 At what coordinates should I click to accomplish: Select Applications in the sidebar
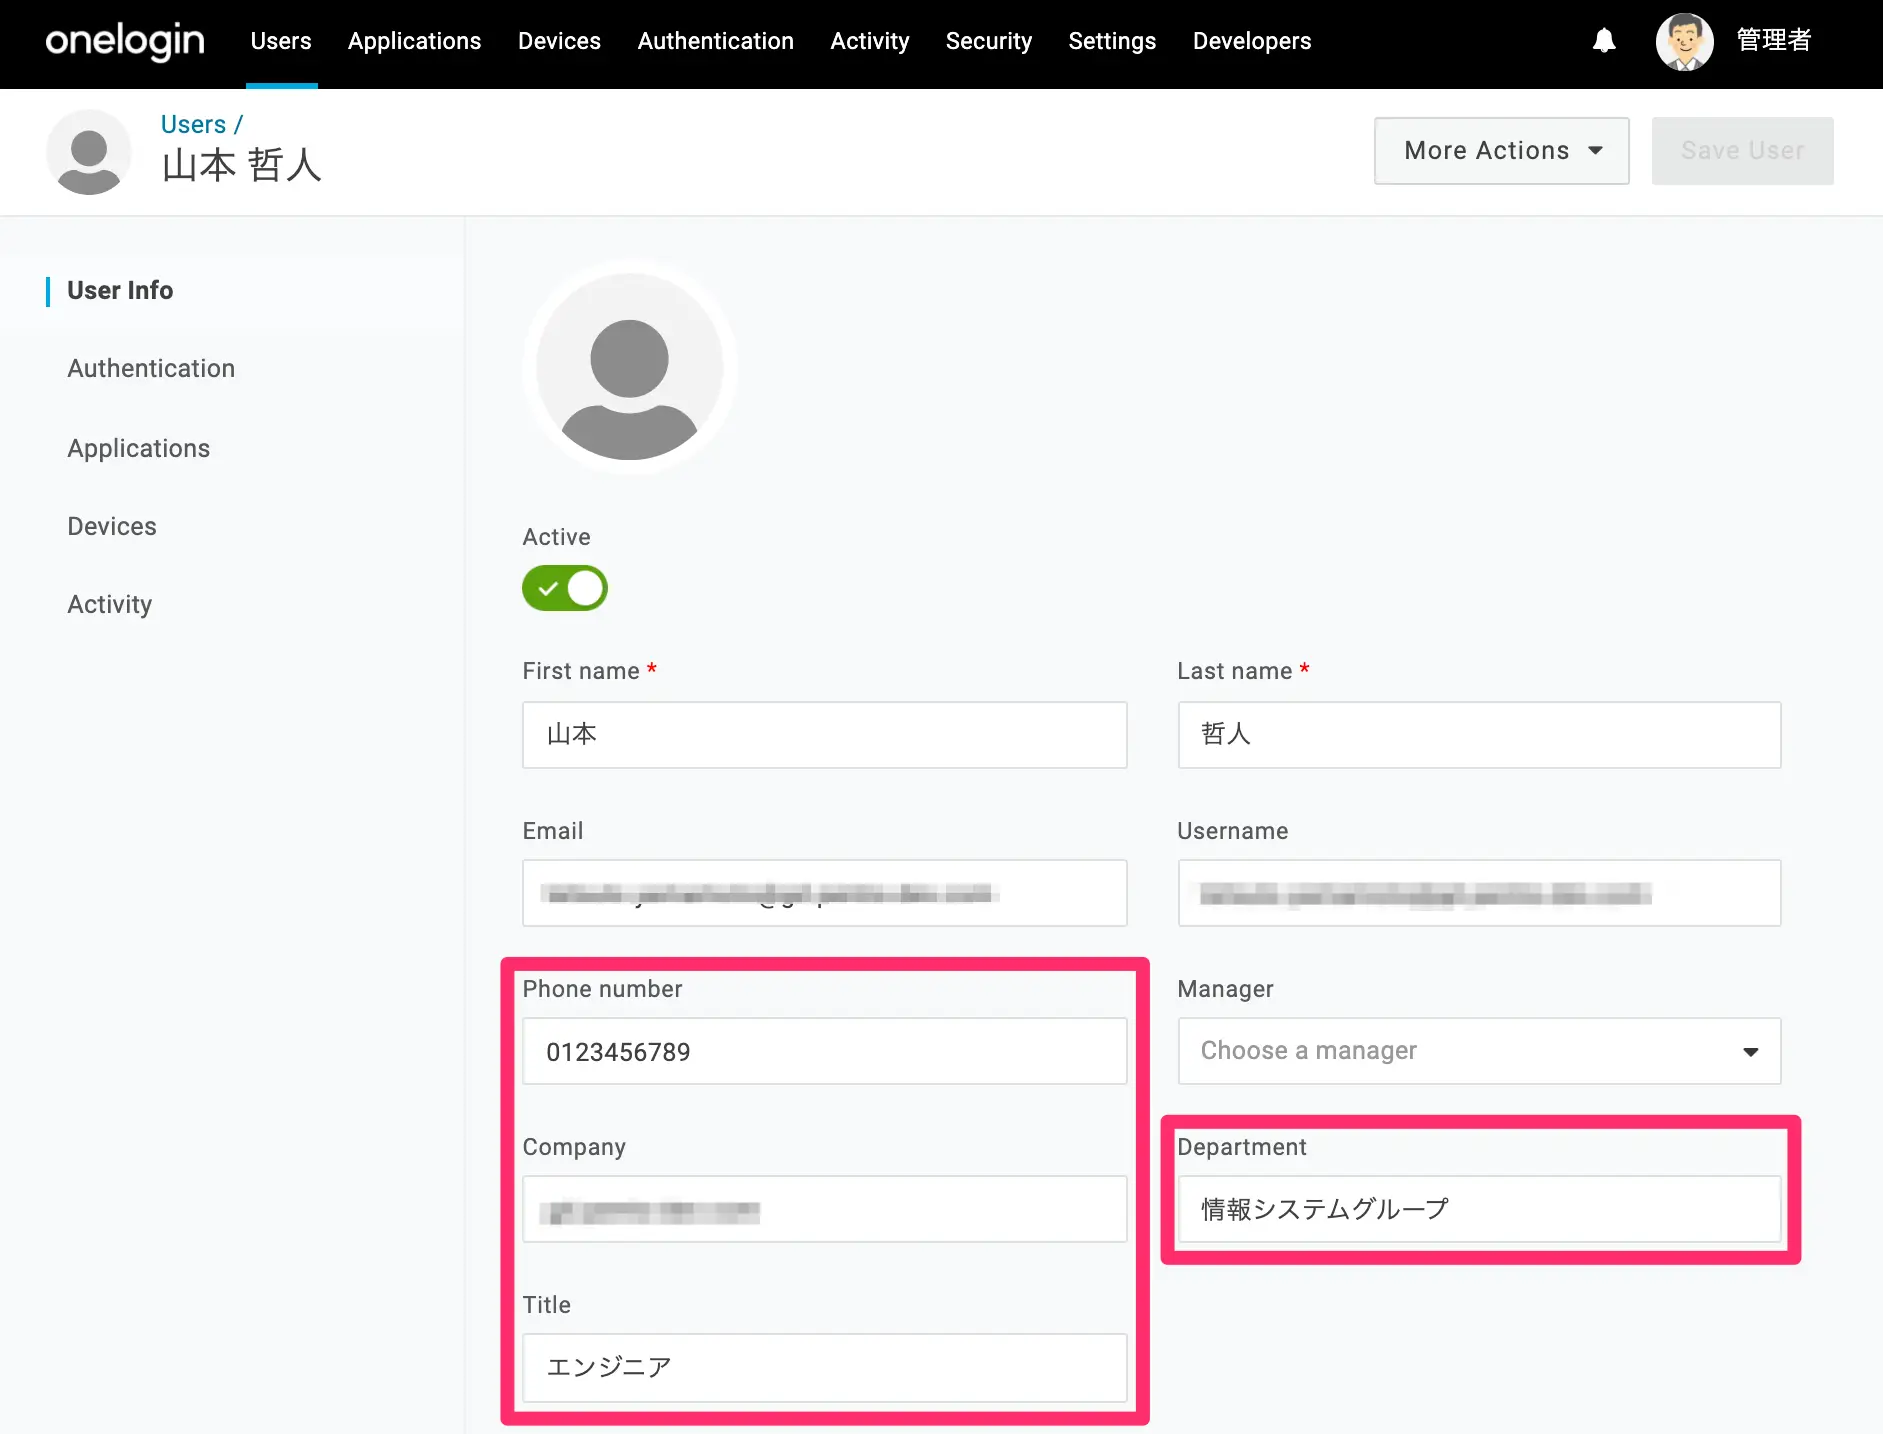coord(138,448)
